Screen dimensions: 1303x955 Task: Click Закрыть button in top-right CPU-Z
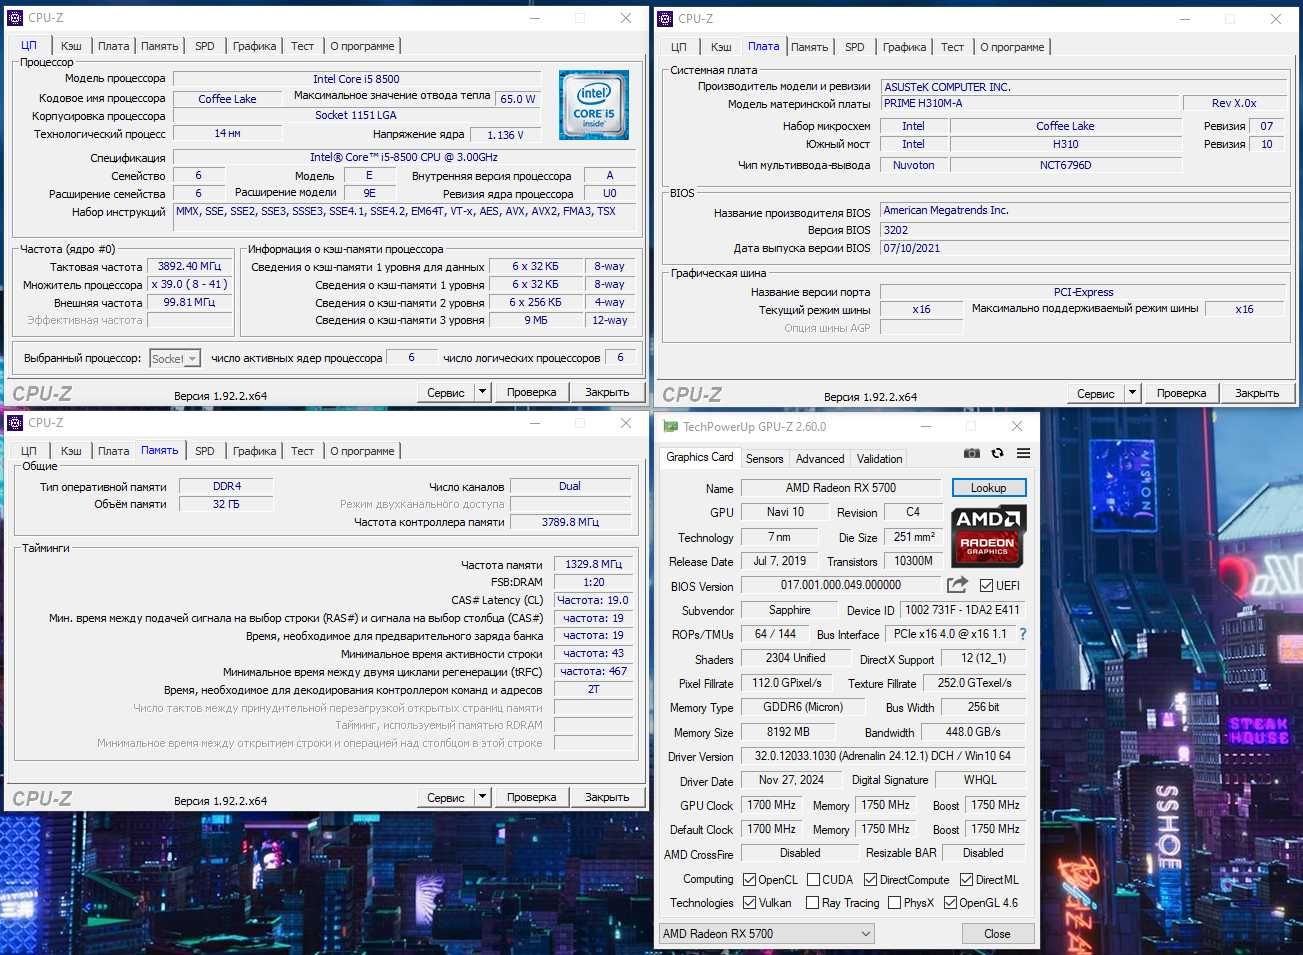pos(1257,393)
